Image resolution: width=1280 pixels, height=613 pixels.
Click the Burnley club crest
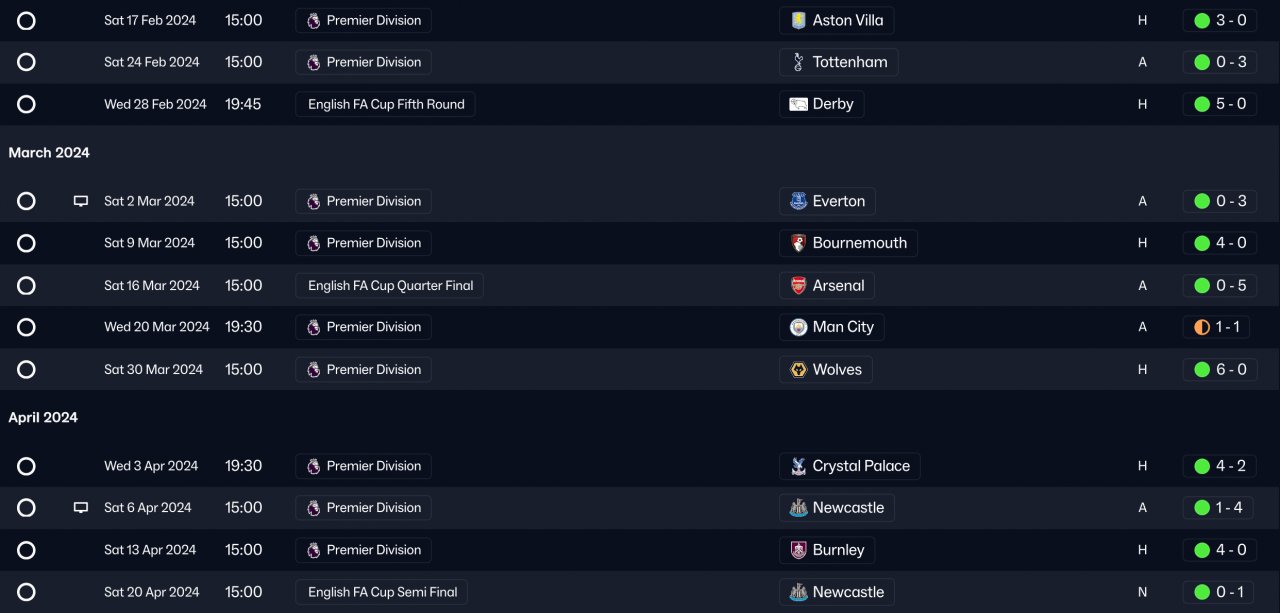coord(798,550)
